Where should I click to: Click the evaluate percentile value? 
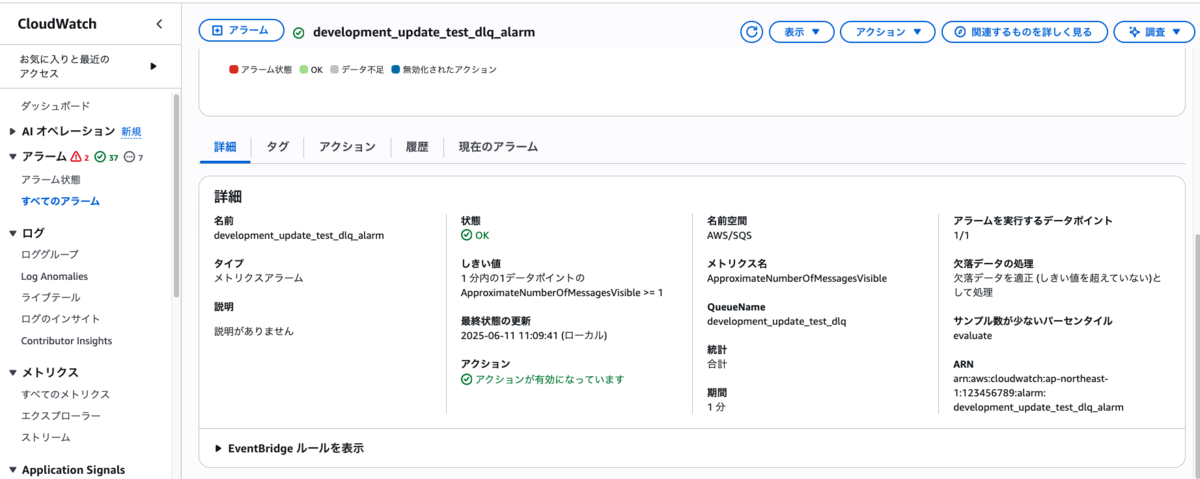click(974, 336)
